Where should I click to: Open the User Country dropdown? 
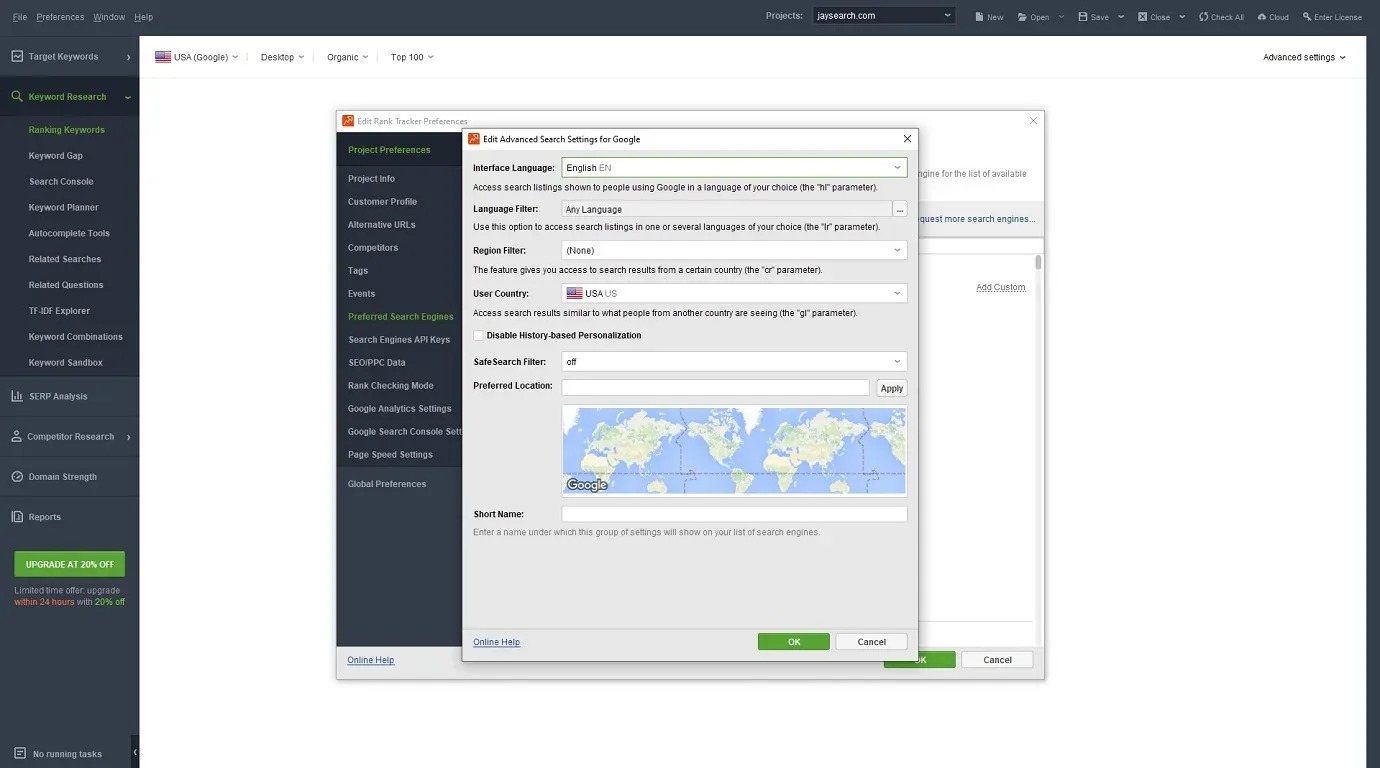coord(734,293)
